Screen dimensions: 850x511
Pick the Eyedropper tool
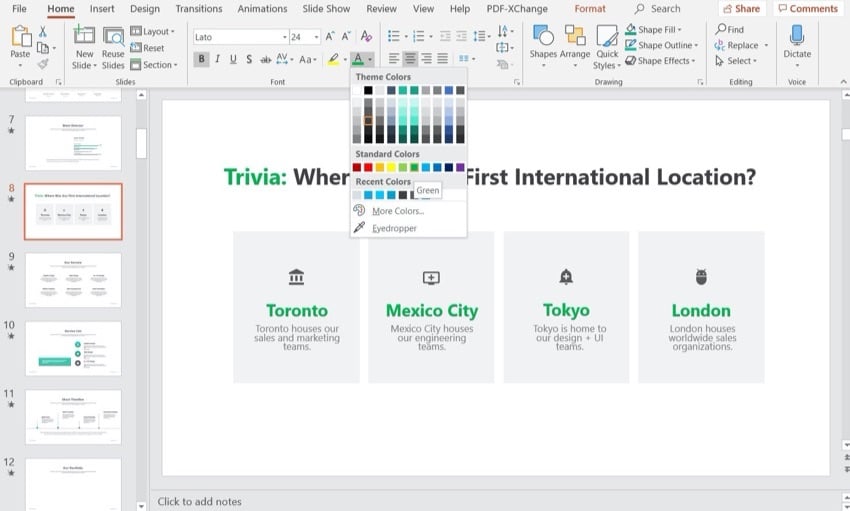[393, 228]
